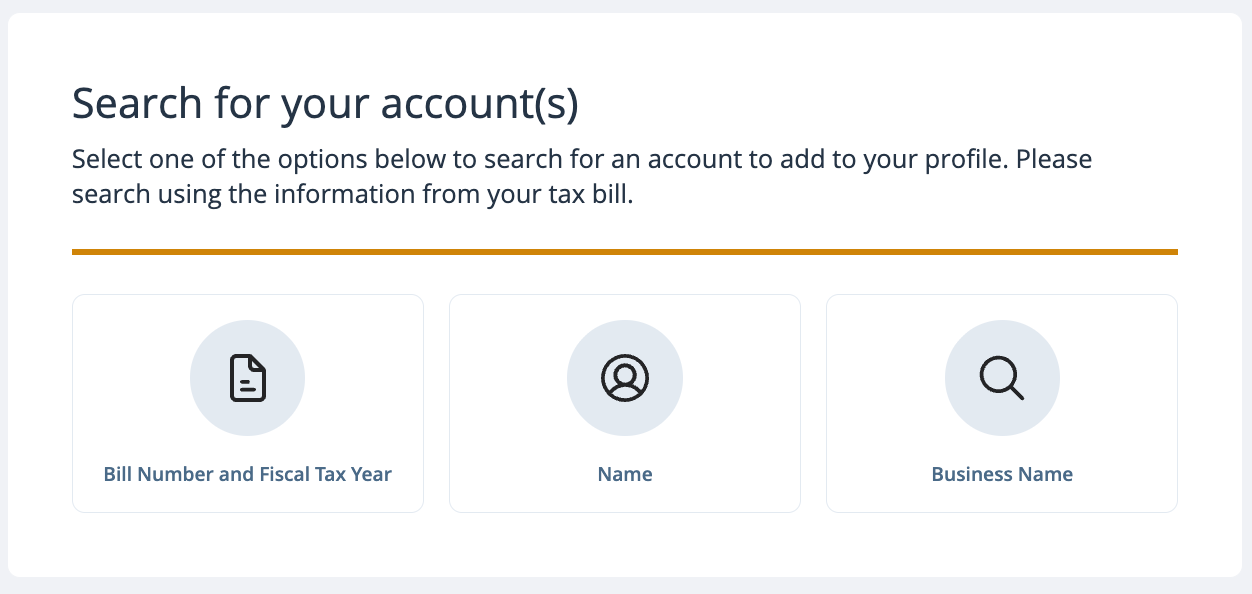1252x594 pixels.
Task: Select the gray circle behind the document icon
Action: [x=248, y=378]
